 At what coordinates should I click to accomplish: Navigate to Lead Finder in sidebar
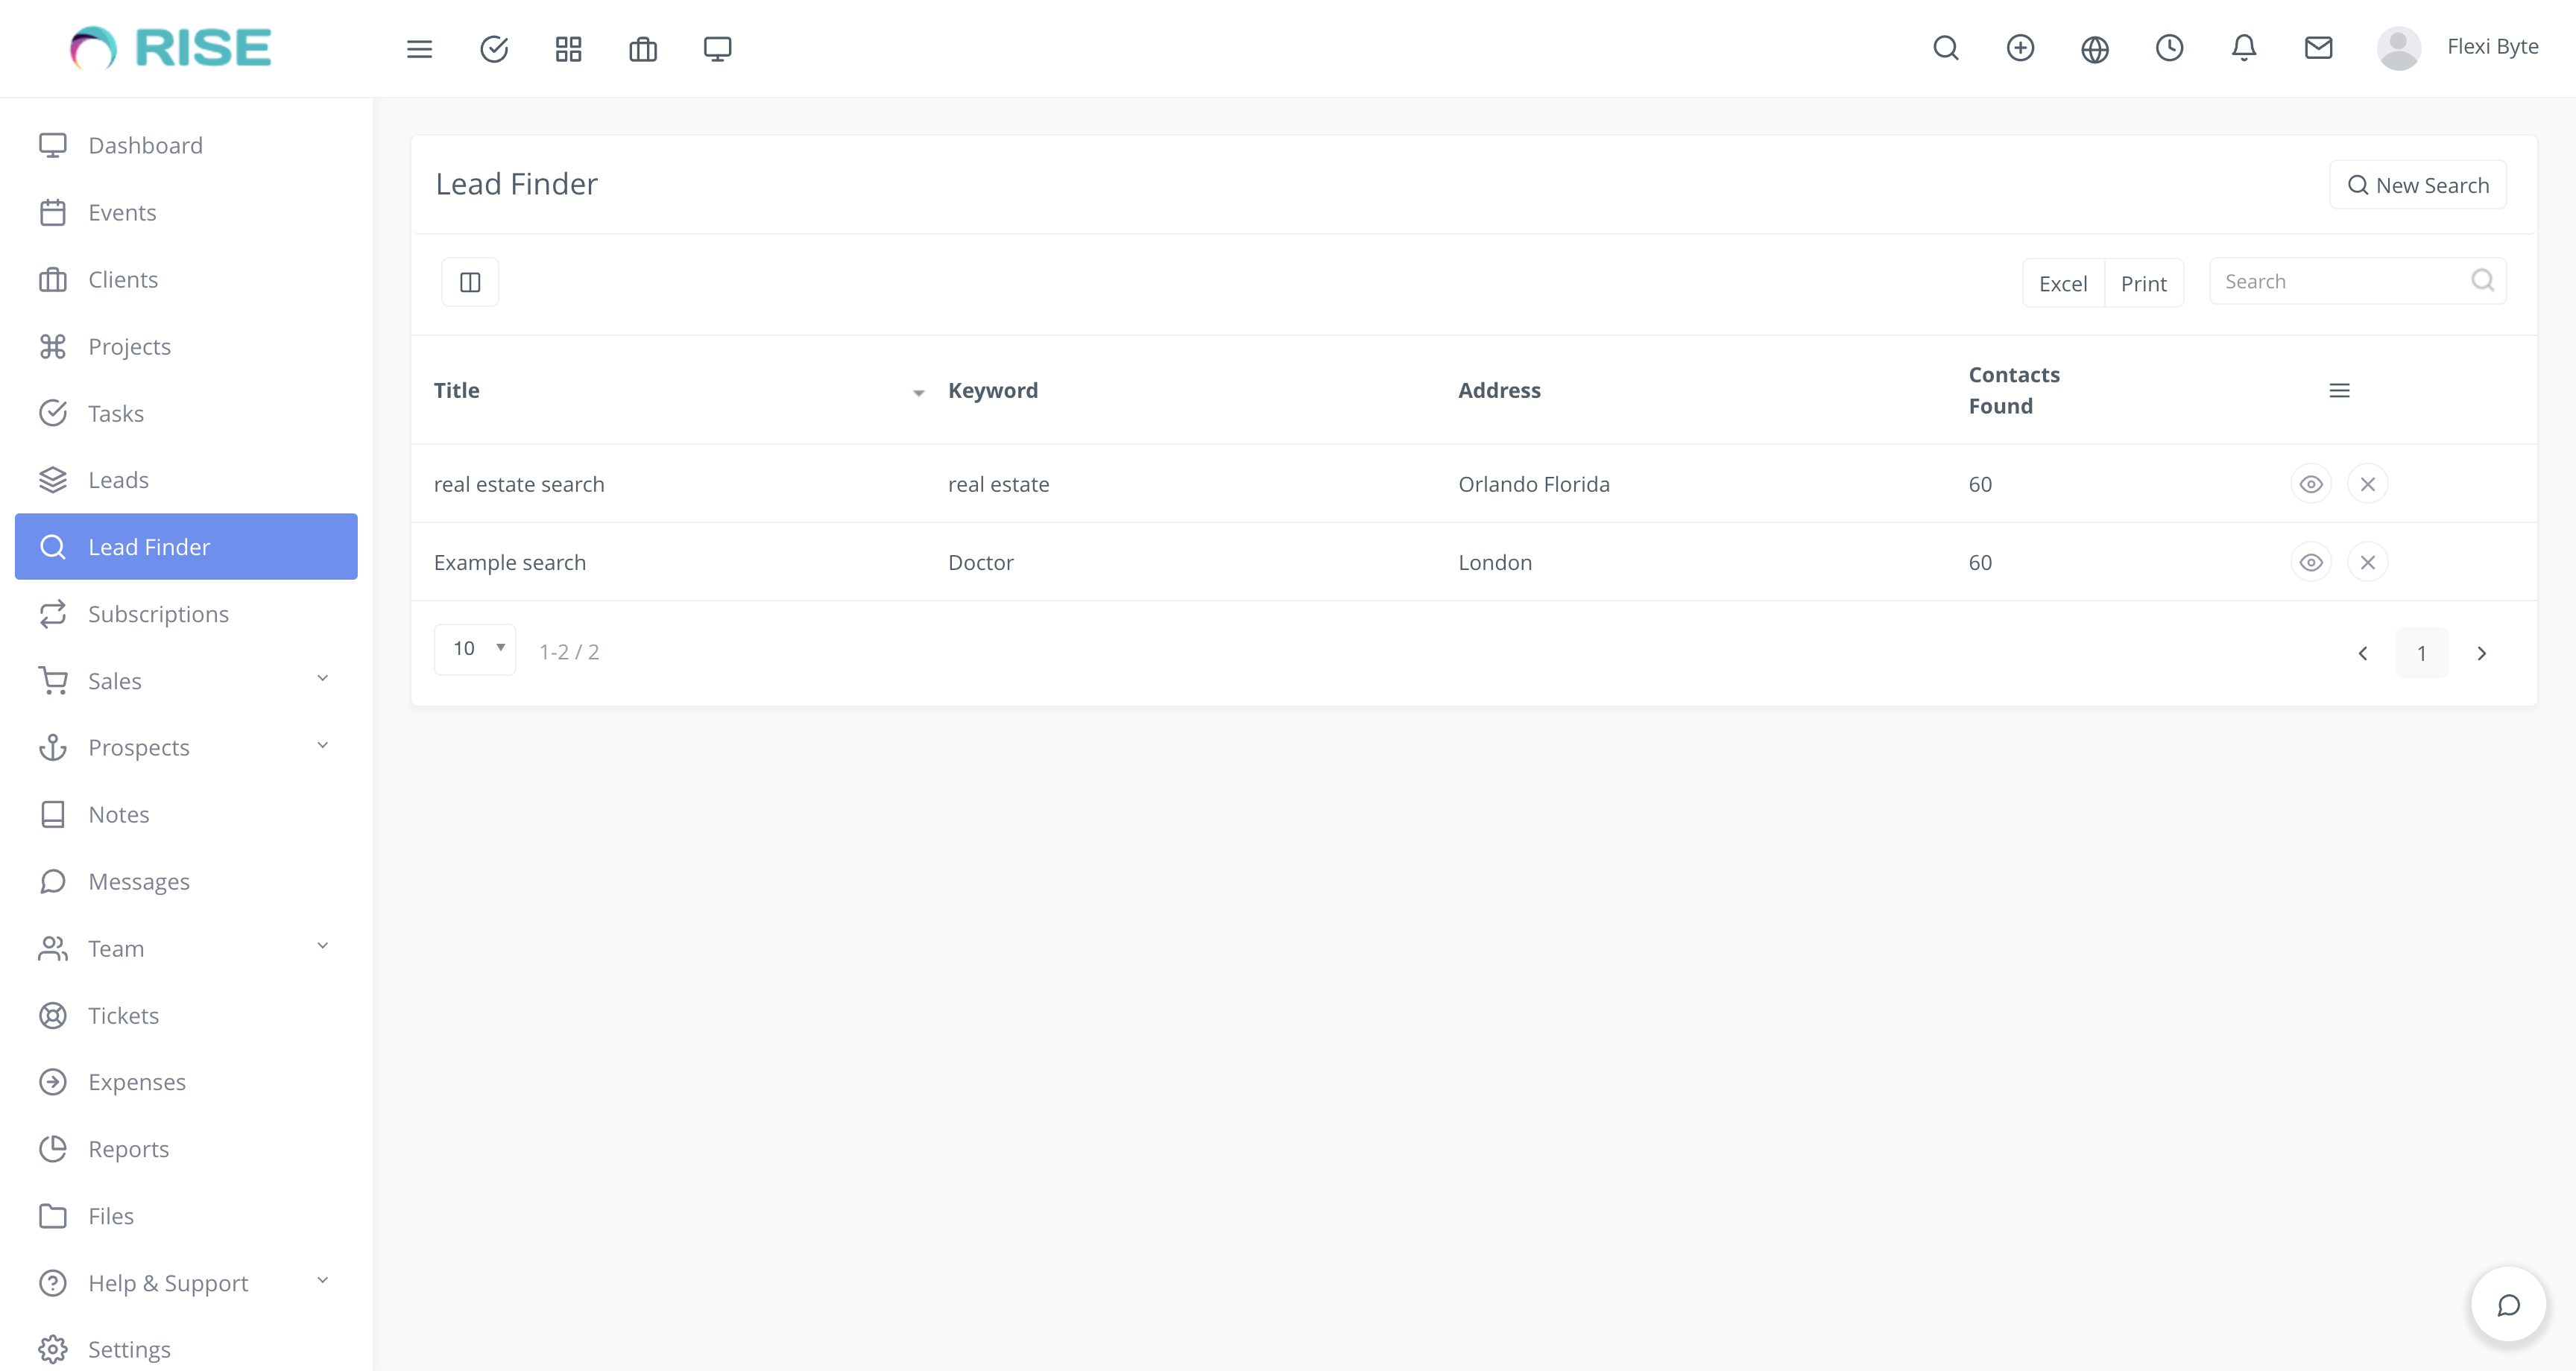click(x=186, y=546)
